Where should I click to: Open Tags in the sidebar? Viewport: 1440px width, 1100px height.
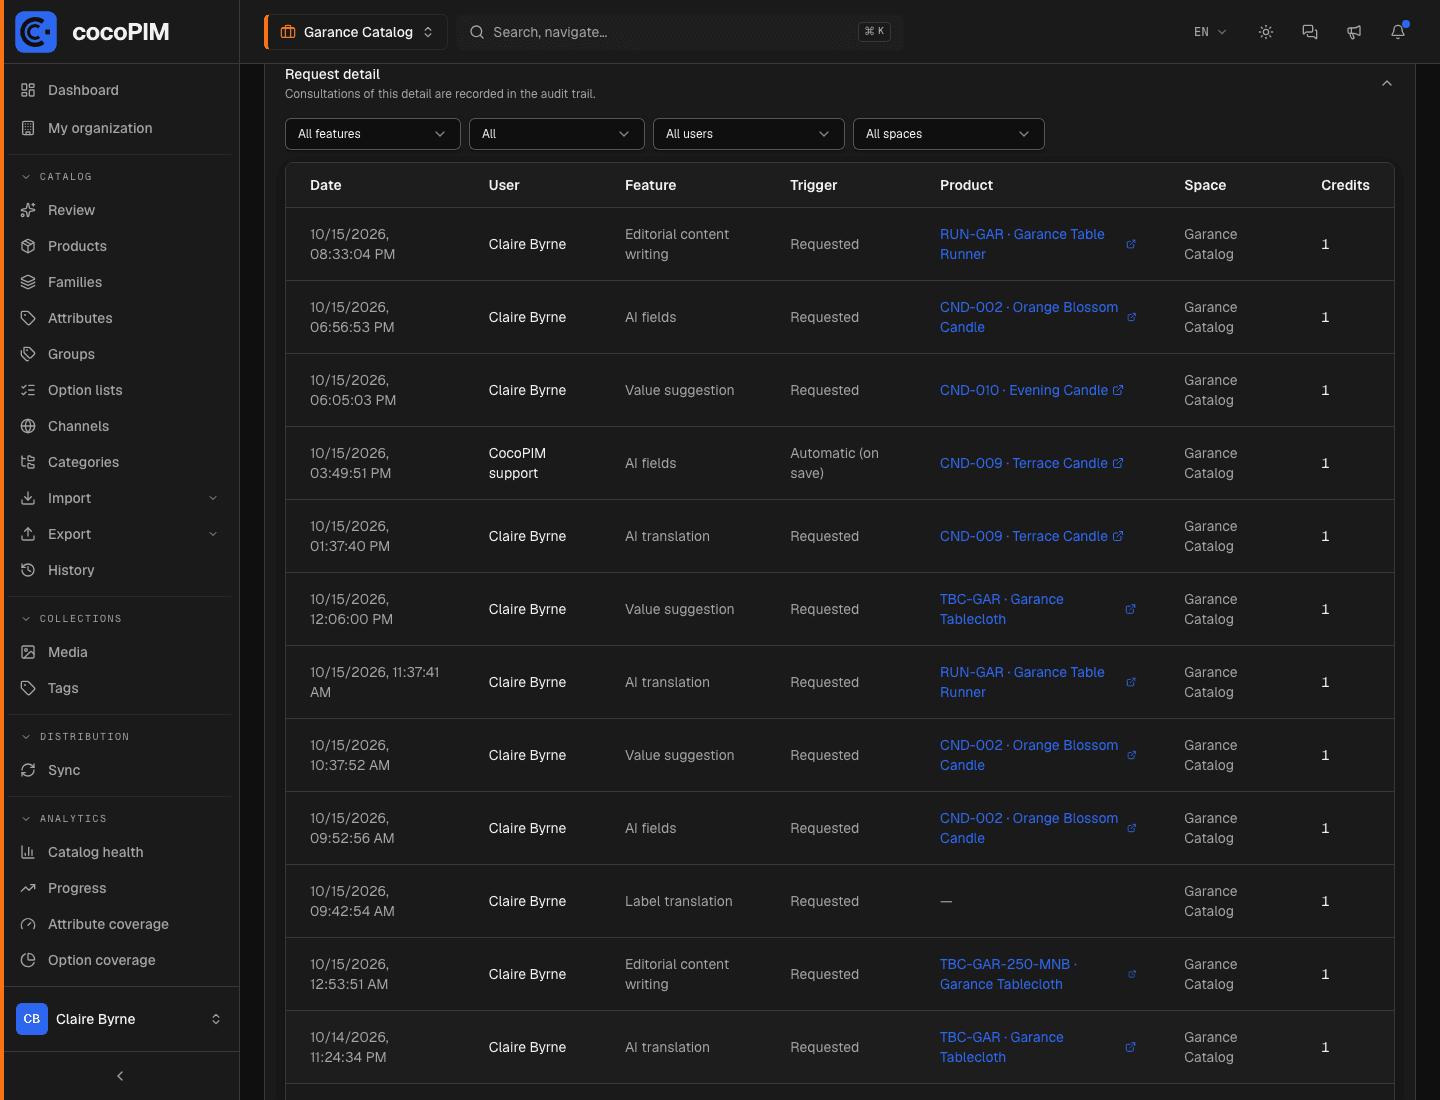pyautogui.click(x=120, y=688)
